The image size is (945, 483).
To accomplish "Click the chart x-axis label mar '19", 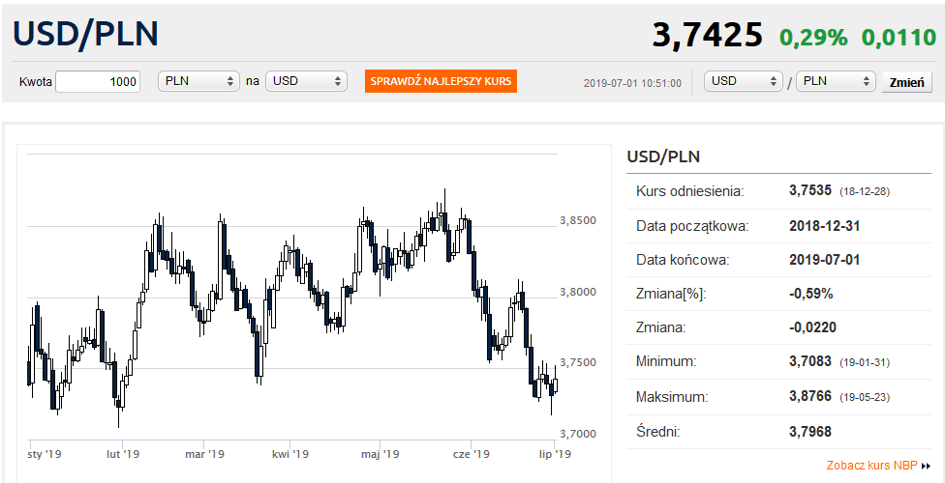I will point(206,453).
